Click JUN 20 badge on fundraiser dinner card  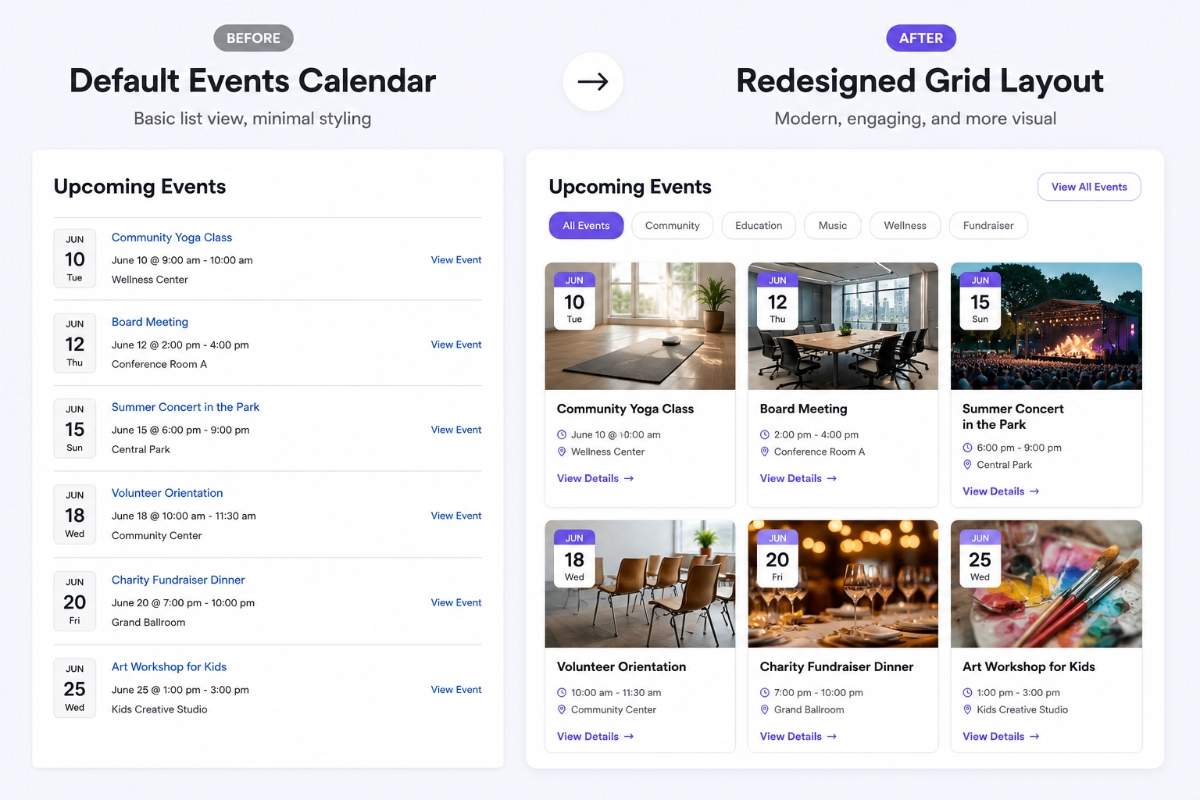pyautogui.click(x=777, y=559)
